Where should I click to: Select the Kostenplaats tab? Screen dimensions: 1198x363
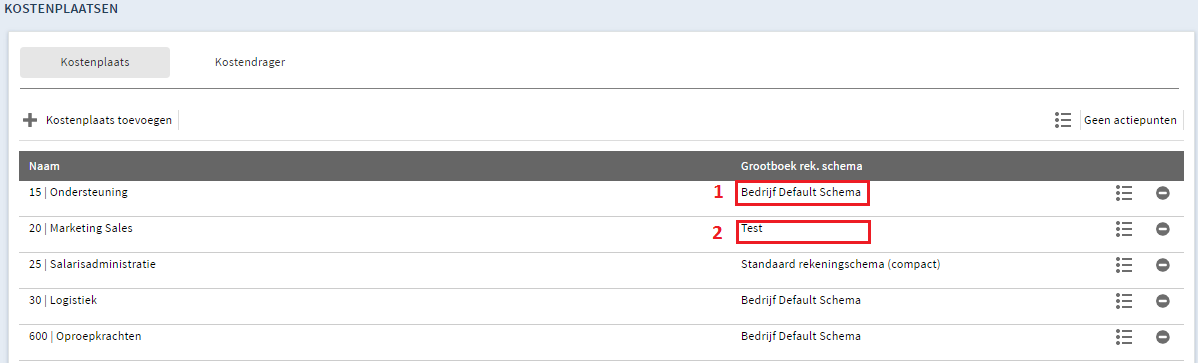point(95,63)
